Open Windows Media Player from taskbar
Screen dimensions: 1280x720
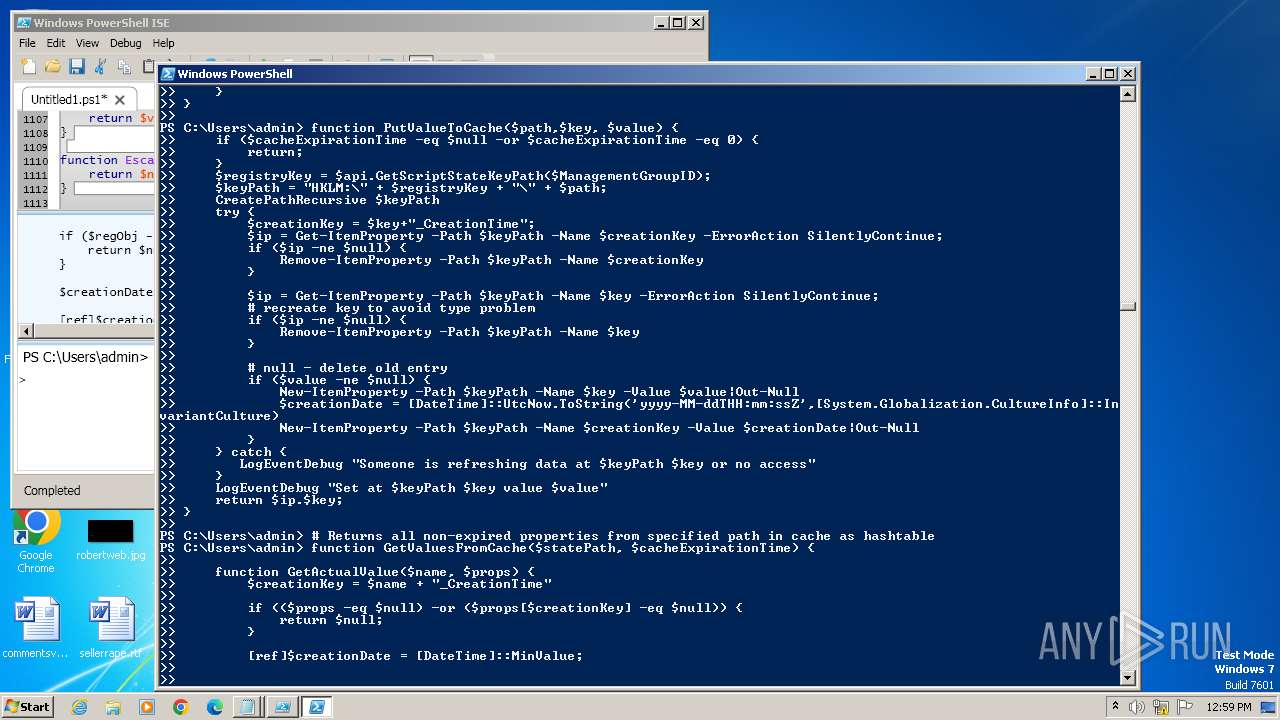pos(147,707)
